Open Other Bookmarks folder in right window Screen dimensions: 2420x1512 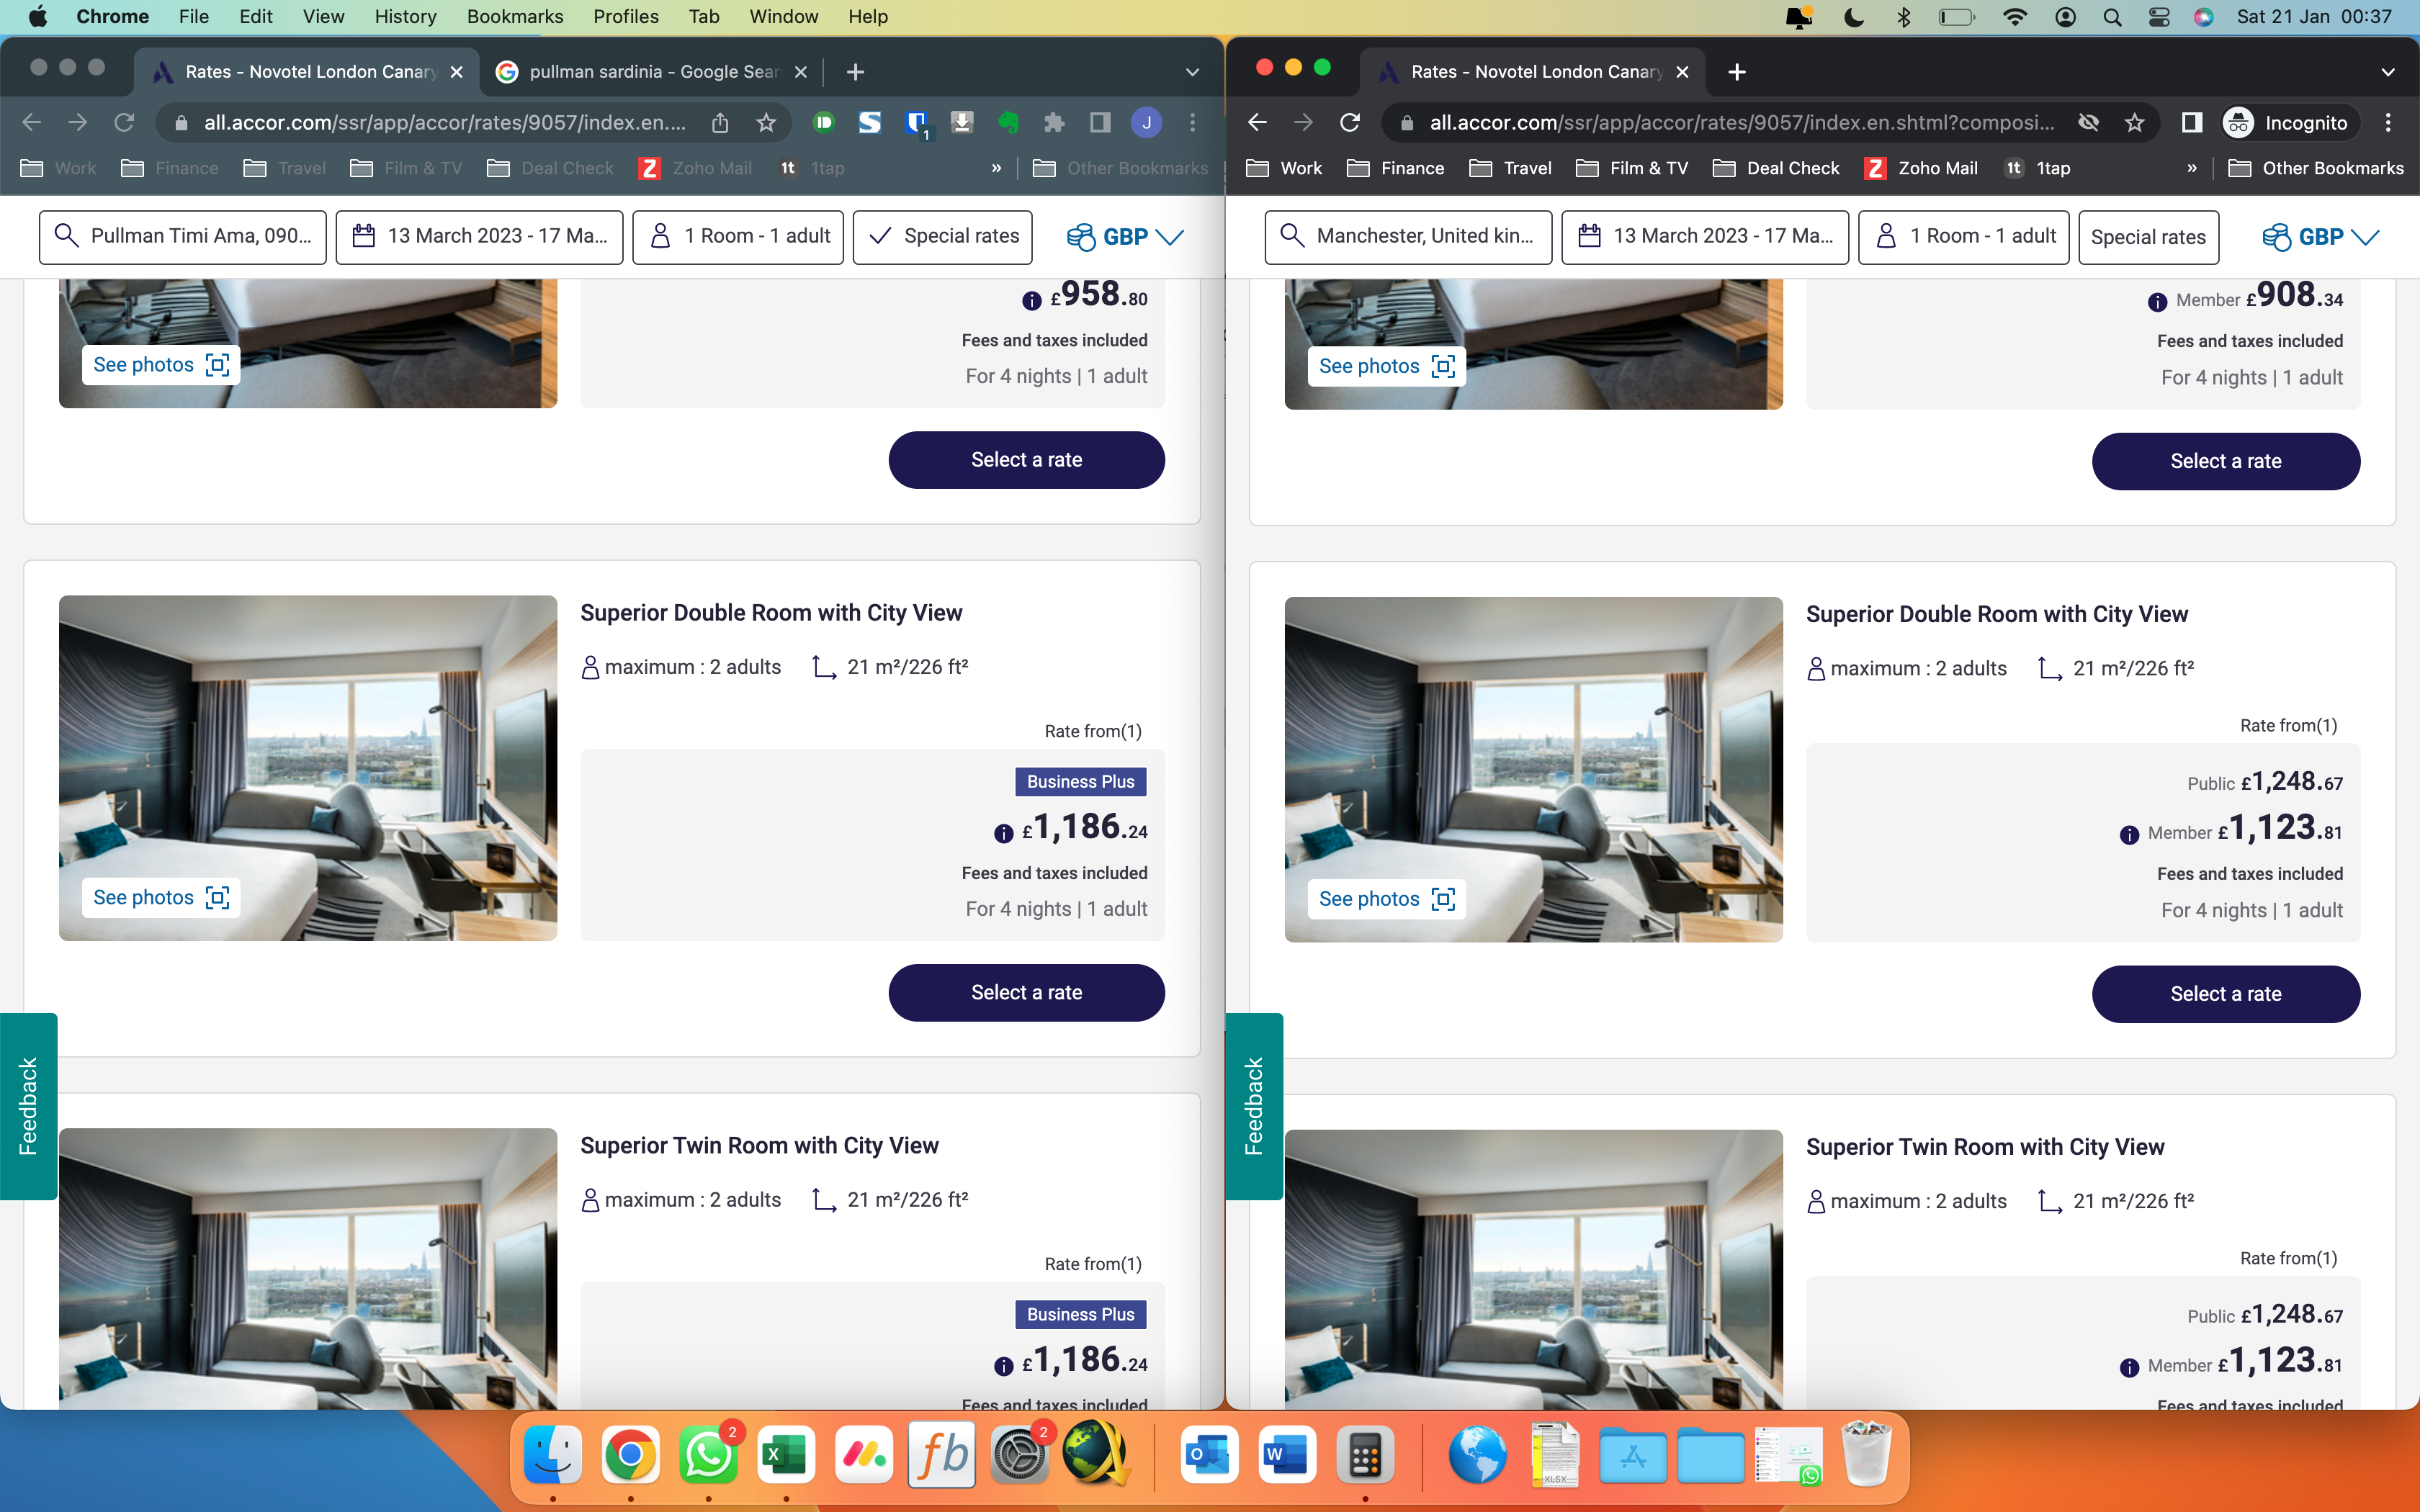[x=2316, y=168]
